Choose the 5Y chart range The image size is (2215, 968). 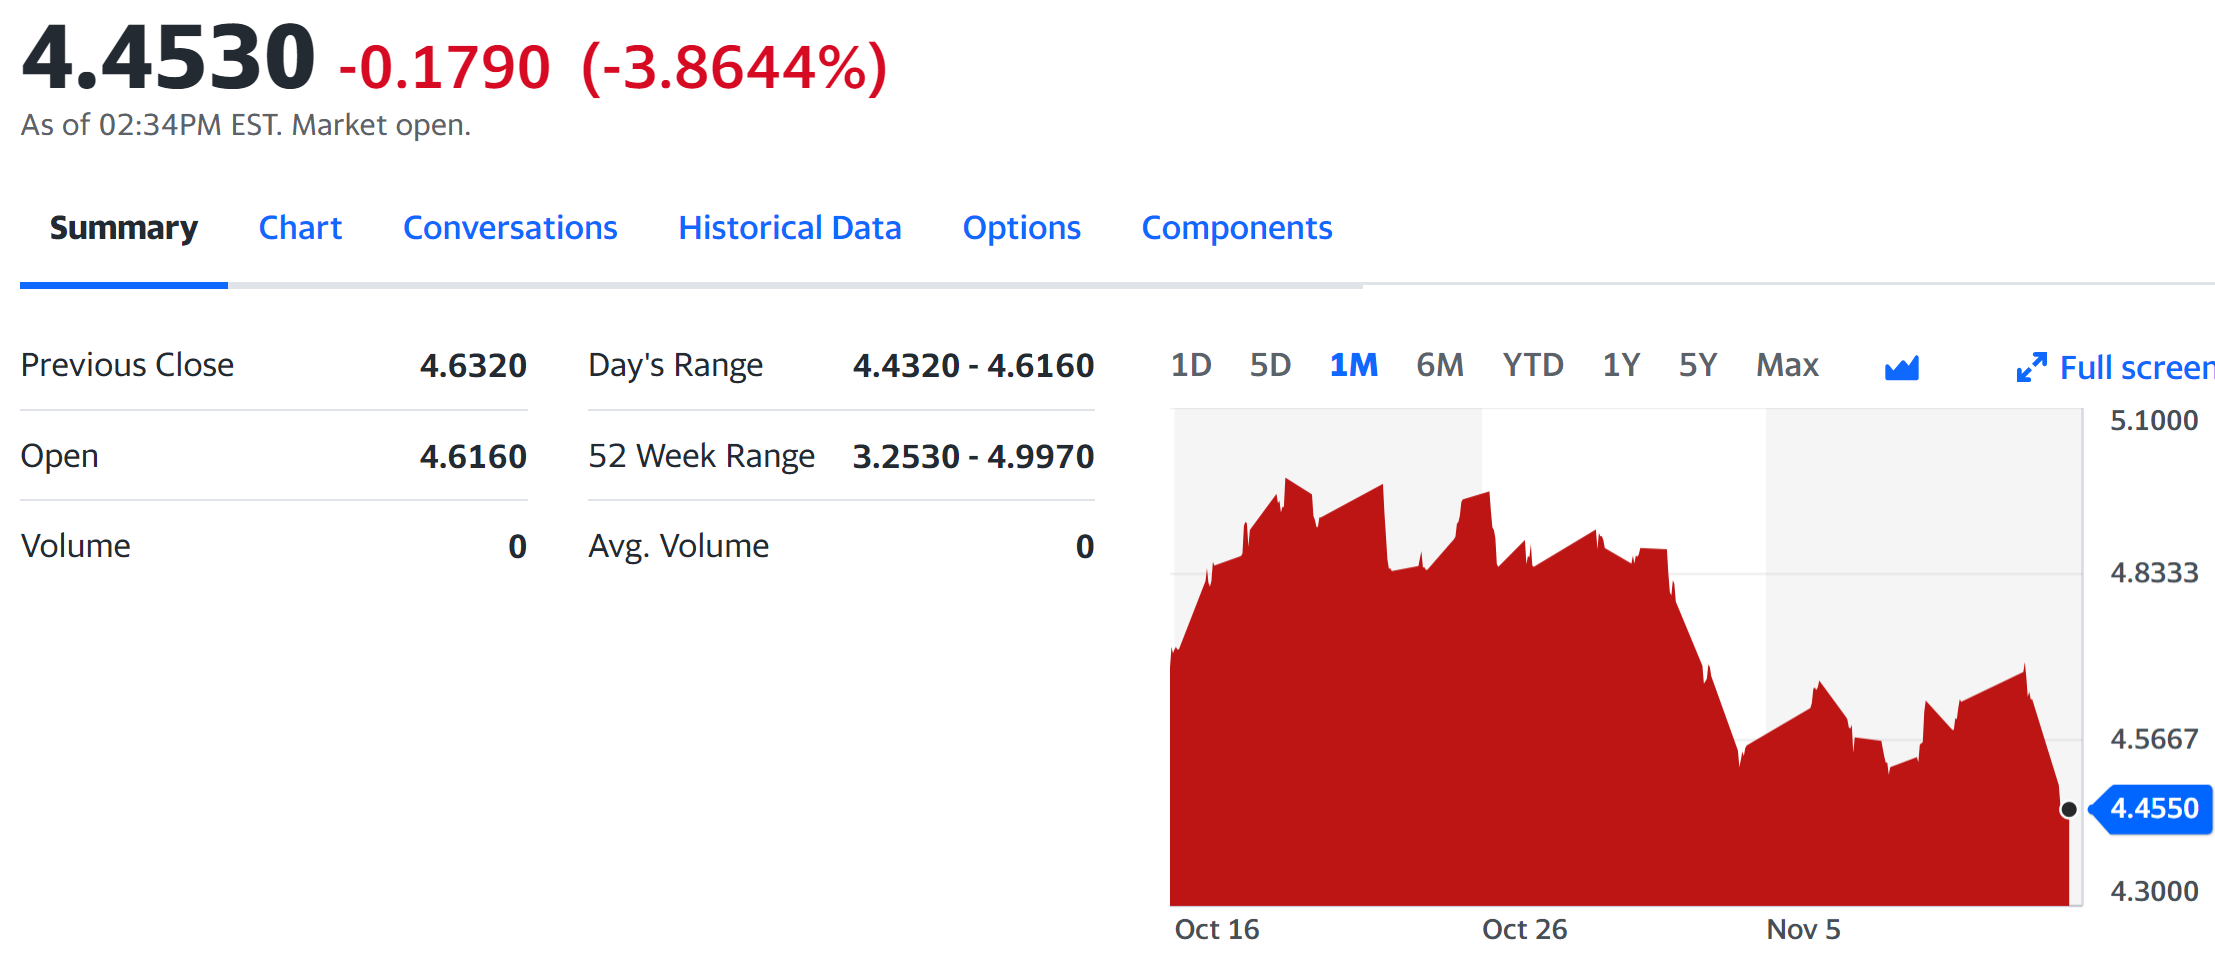[1697, 365]
